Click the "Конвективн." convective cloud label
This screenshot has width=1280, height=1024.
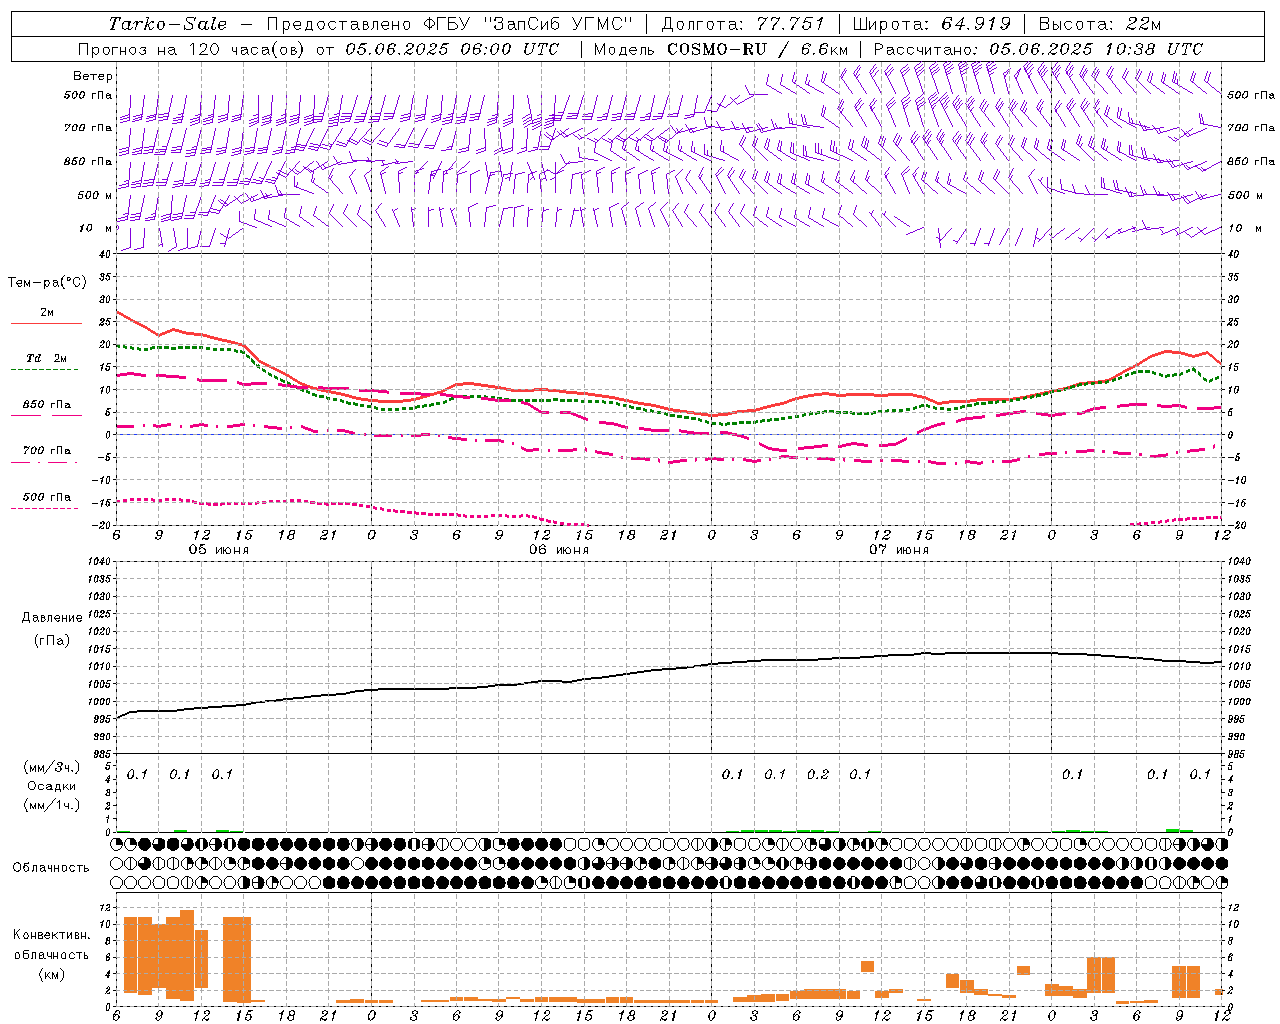coord(52,935)
